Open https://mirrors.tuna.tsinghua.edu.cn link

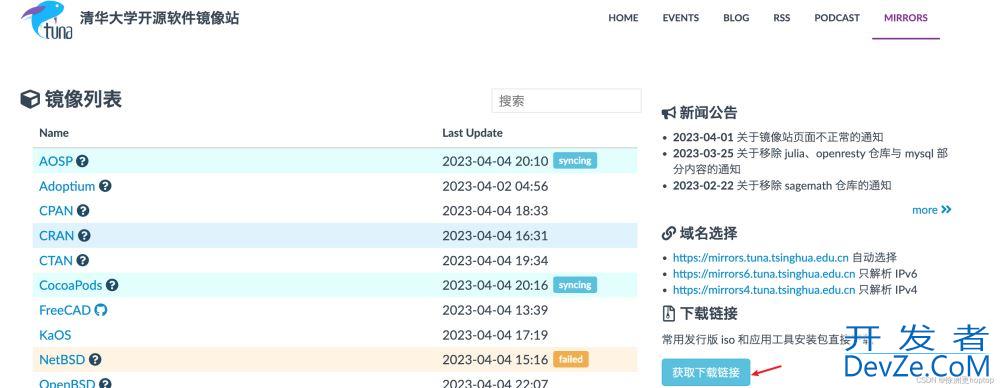coord(760,258)
